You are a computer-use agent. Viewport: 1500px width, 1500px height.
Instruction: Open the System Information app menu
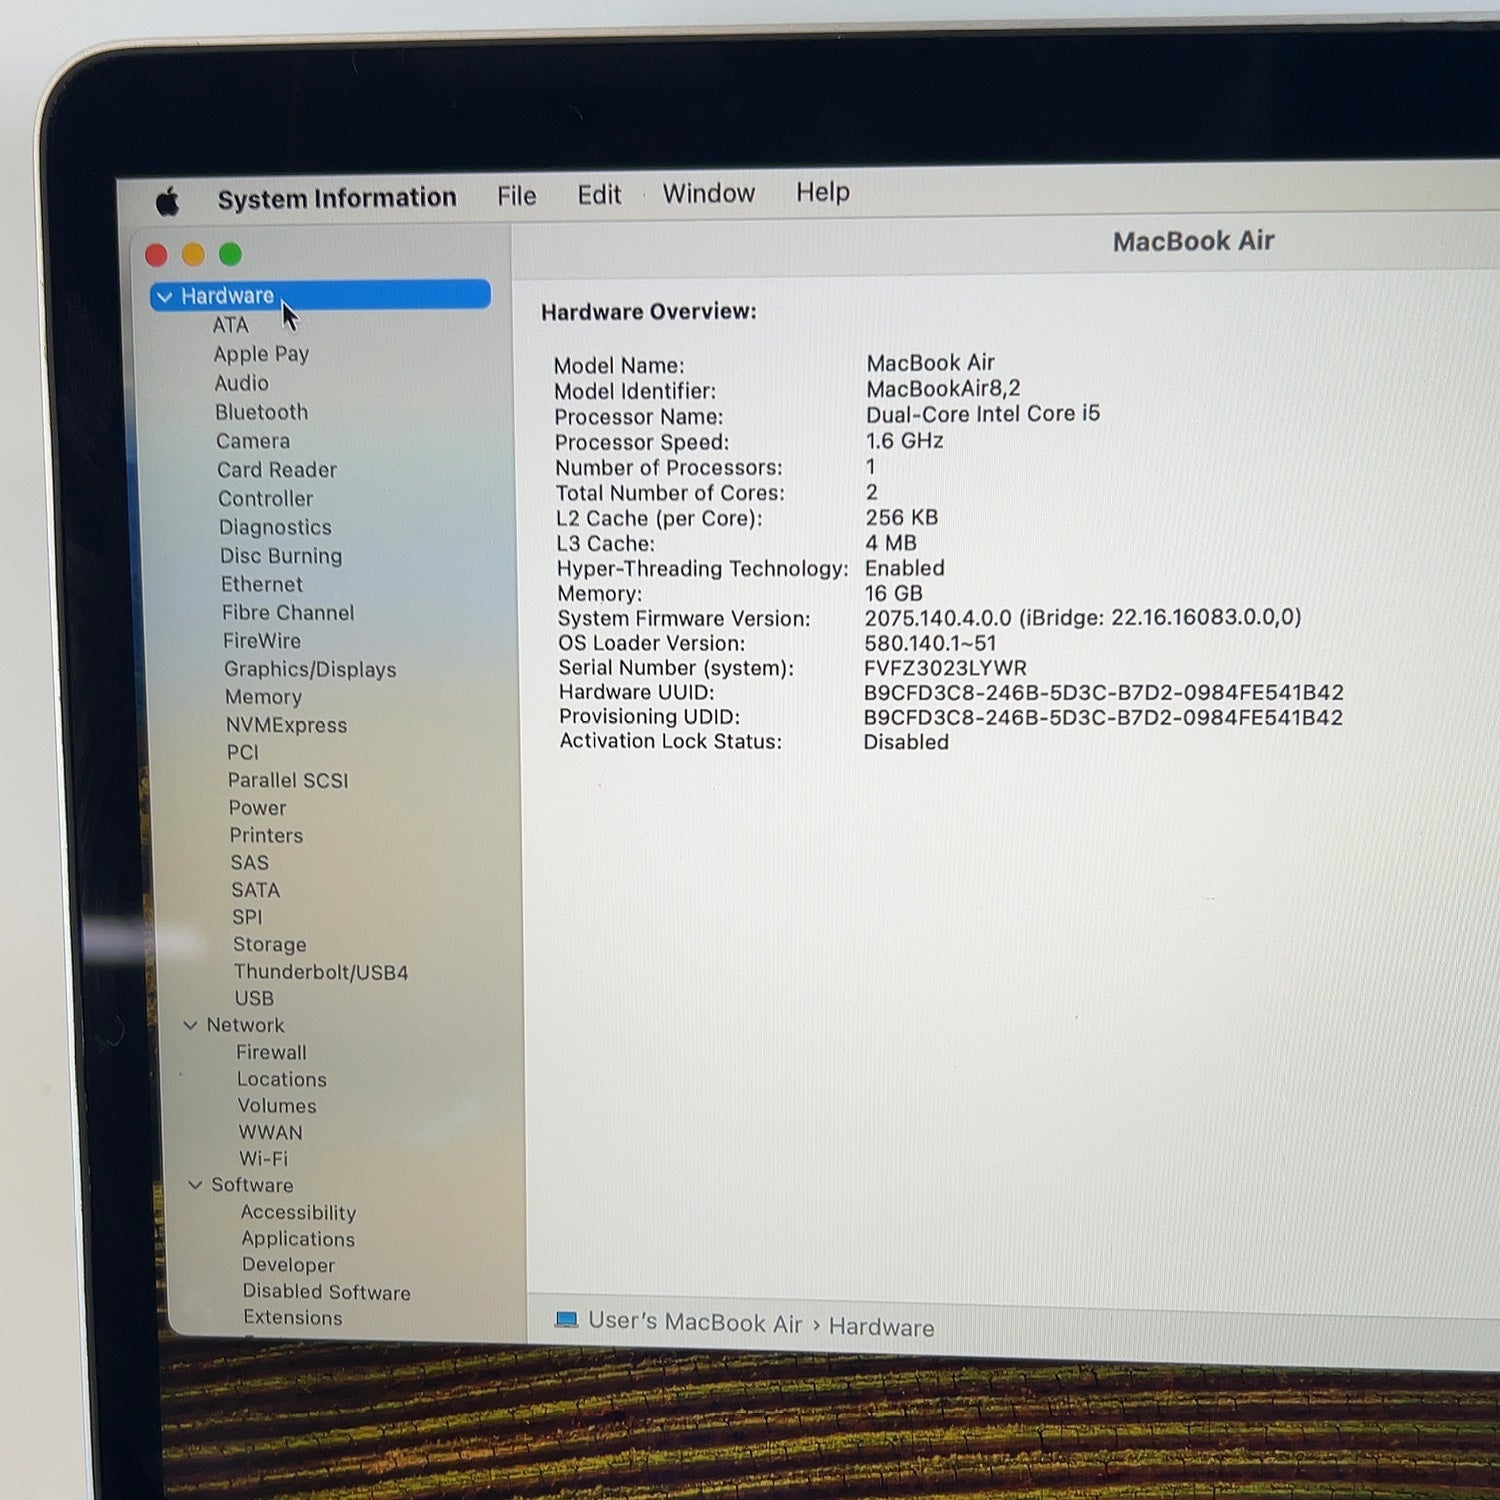(x=337, y=198)
